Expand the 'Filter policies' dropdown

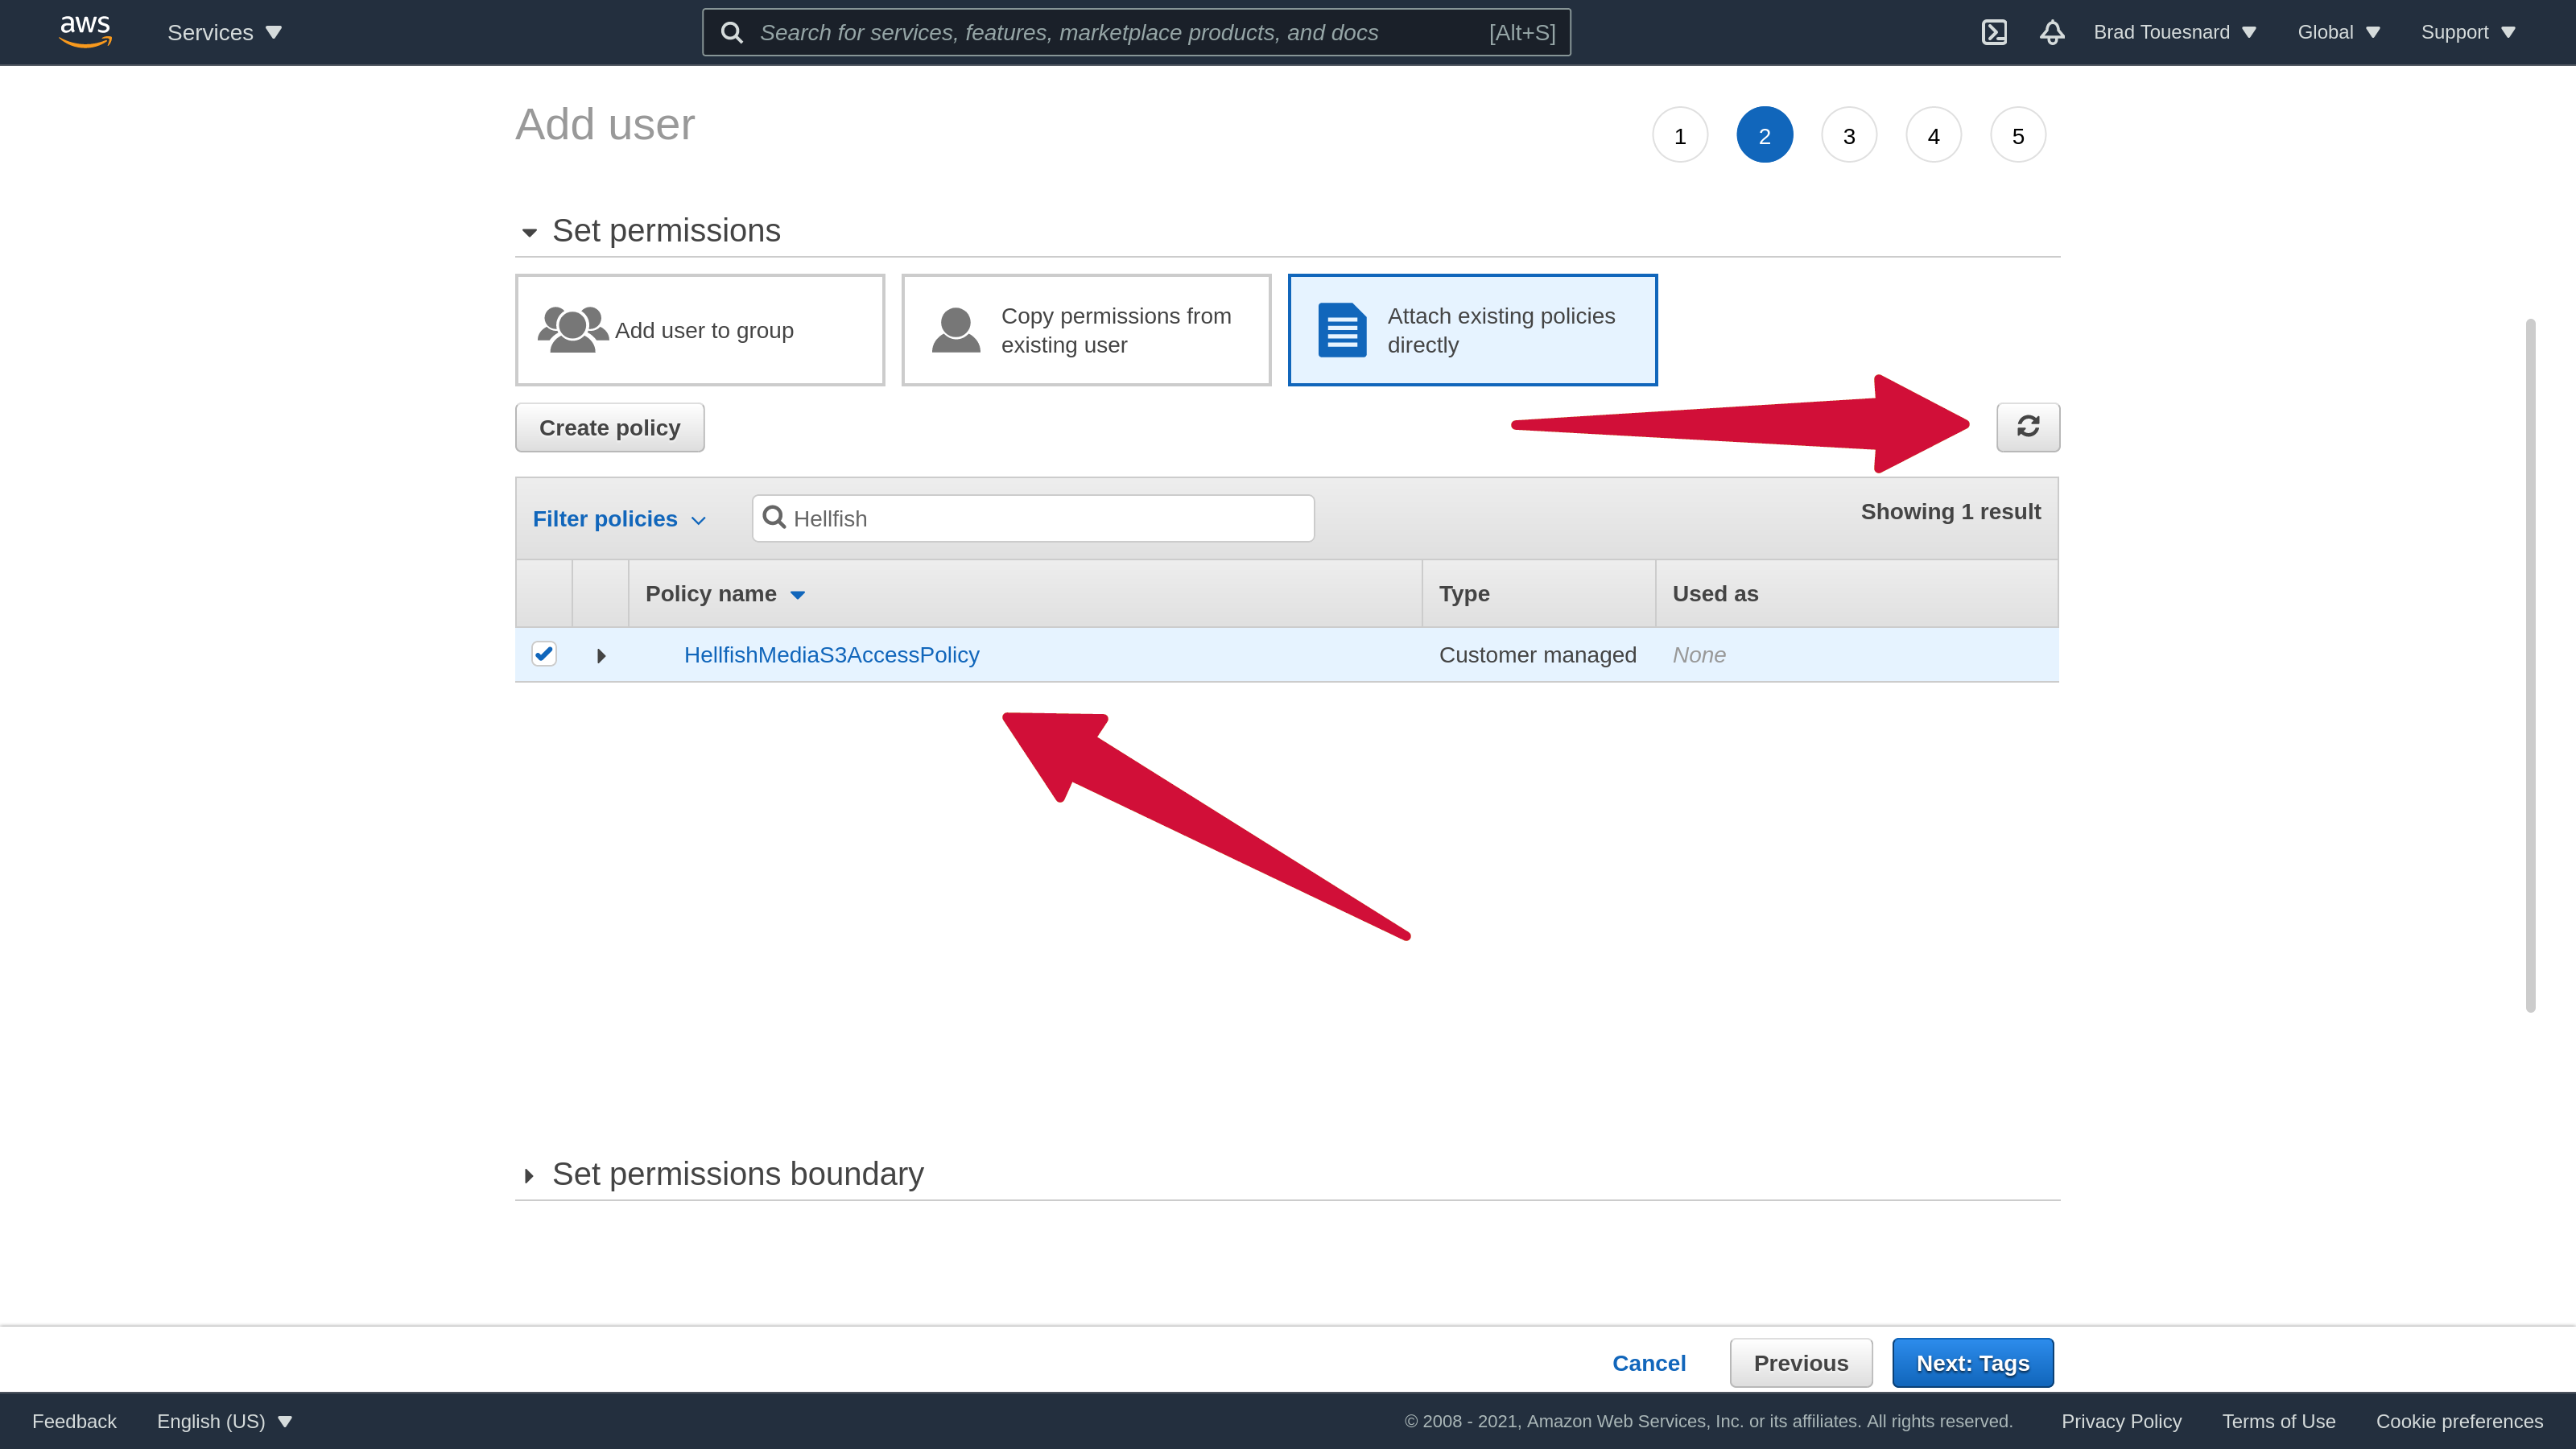(x=619, y=518)
